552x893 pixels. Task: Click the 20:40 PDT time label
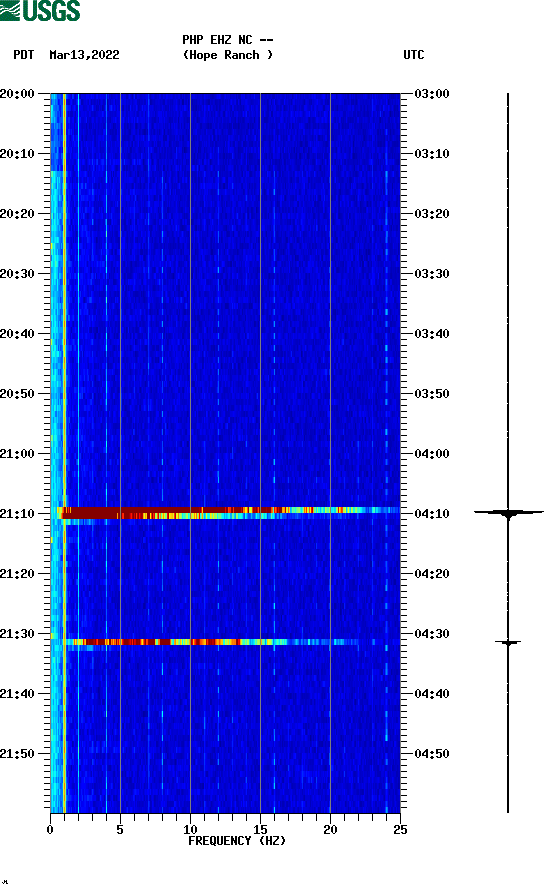click(17, 334)
